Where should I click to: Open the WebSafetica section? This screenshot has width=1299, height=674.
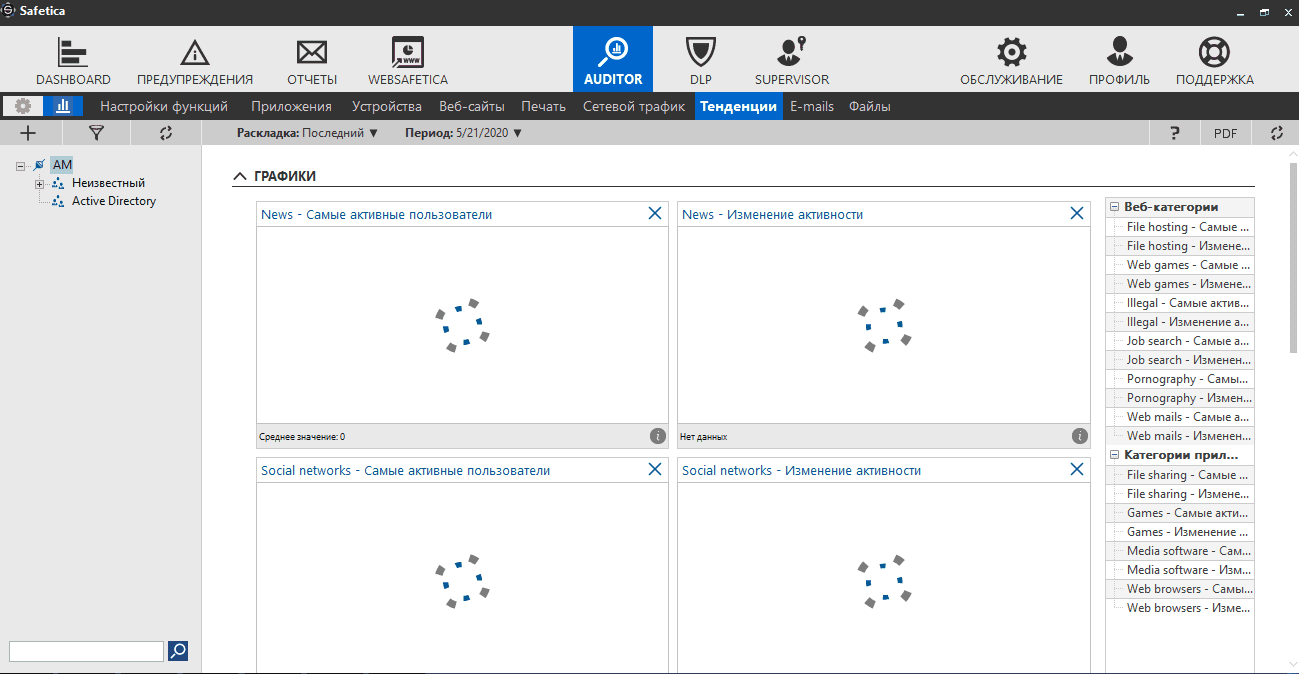pos(408,60)
